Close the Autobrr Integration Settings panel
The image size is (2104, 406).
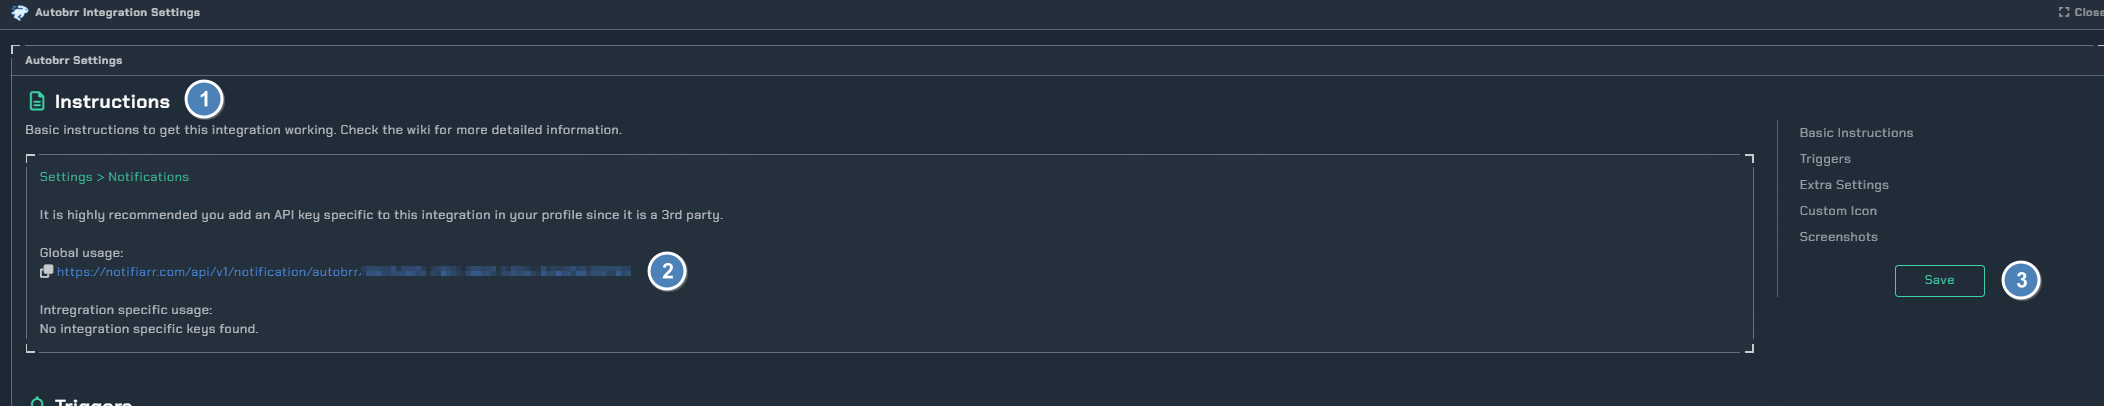pos(2080,12)
